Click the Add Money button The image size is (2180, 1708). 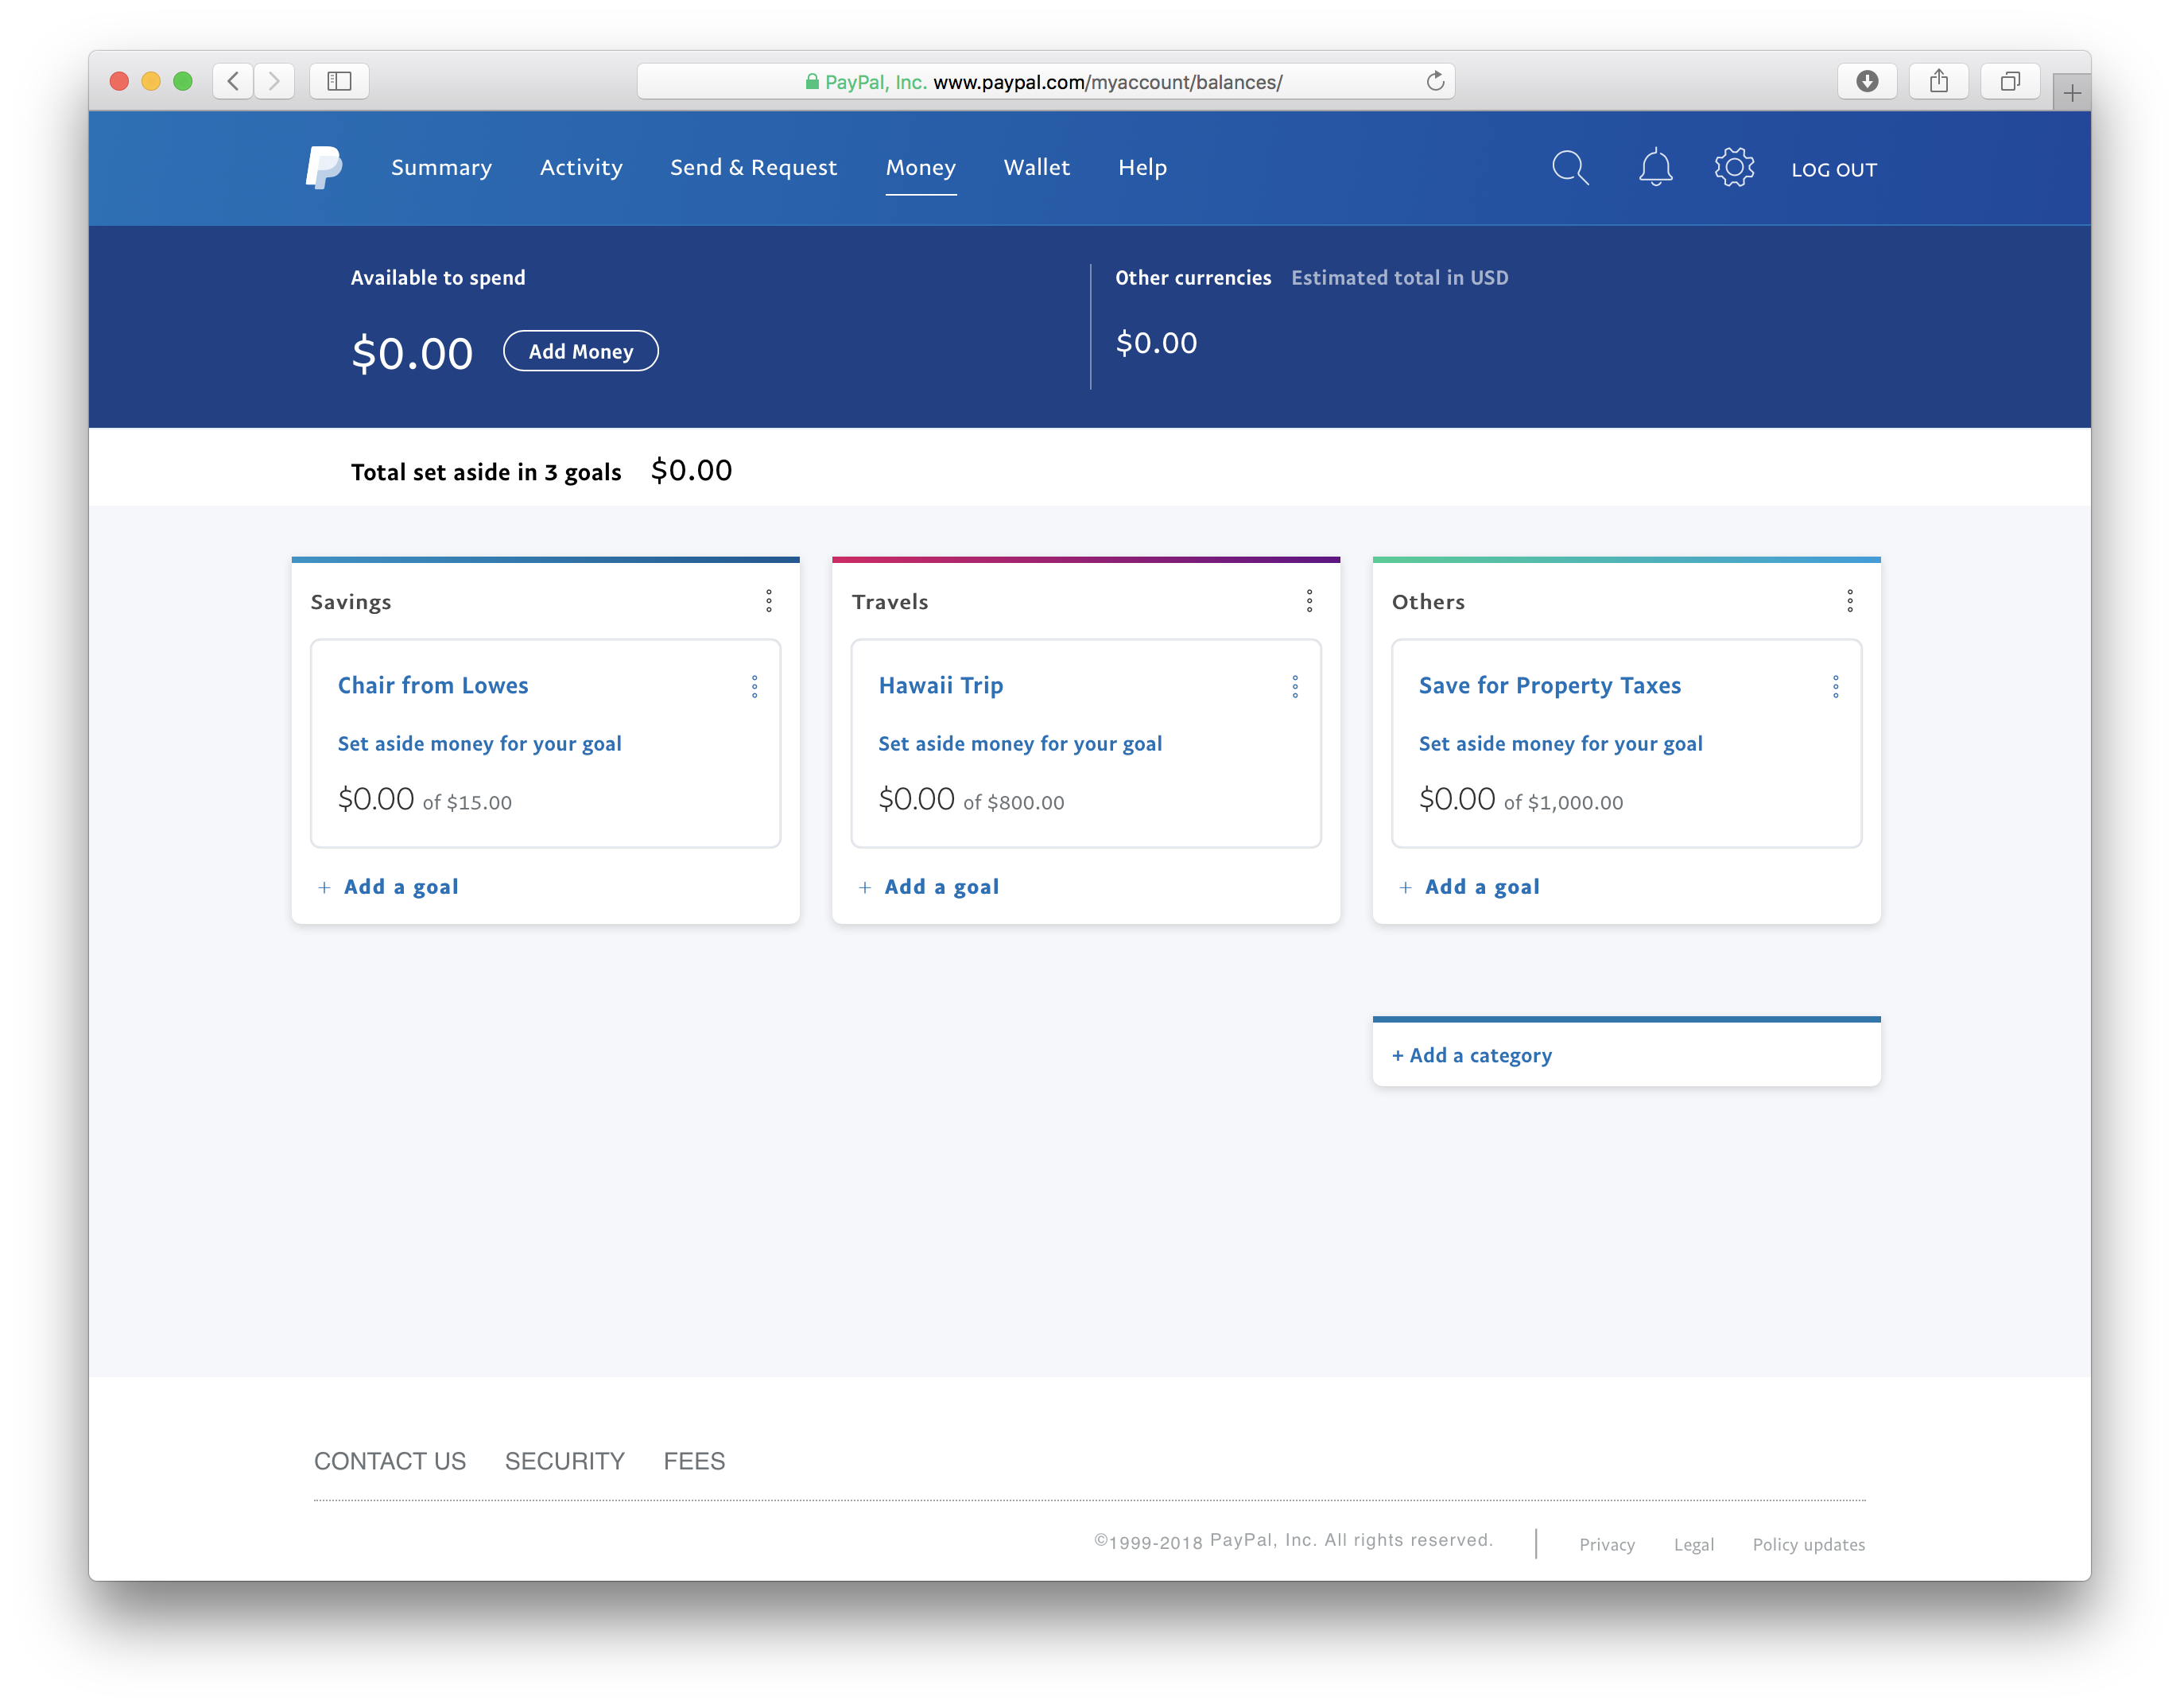[580, 351]
